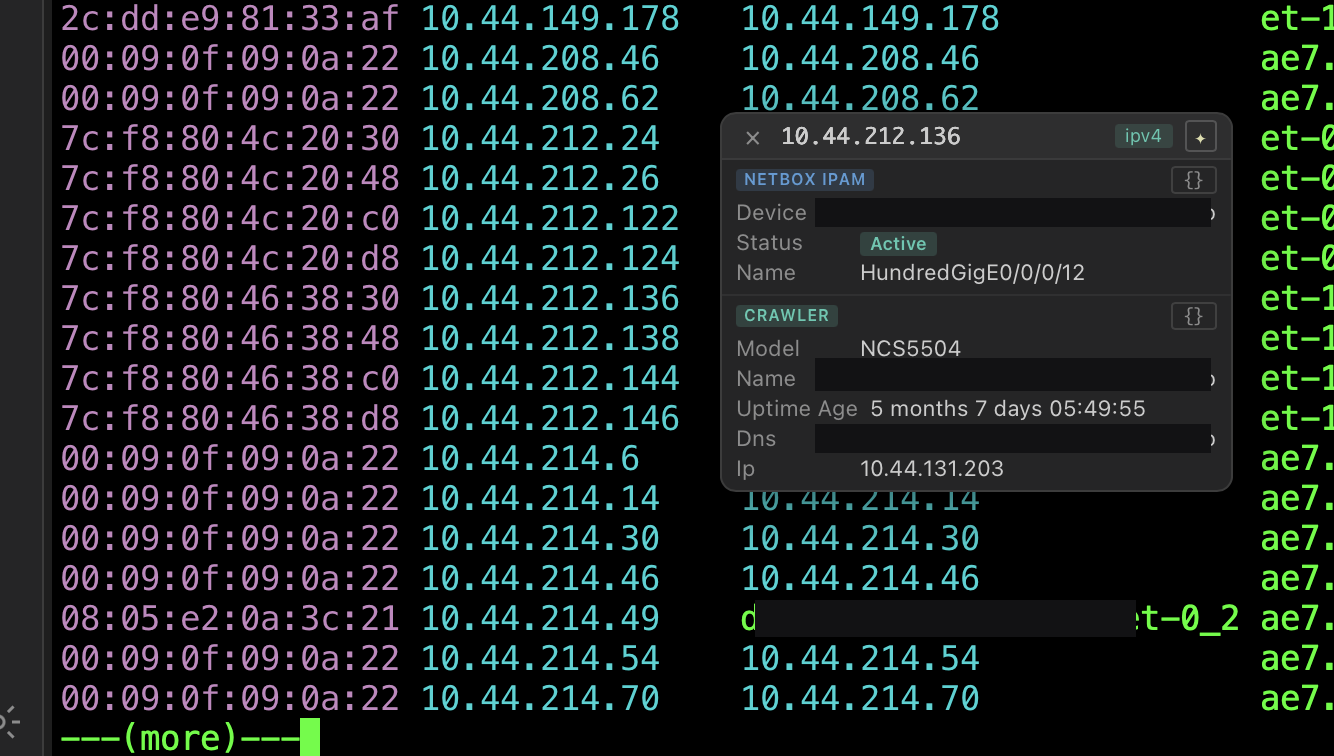Click the interface name HundredGigE0/0/0/12
The image size is (1334, 756).
[972, 272]
